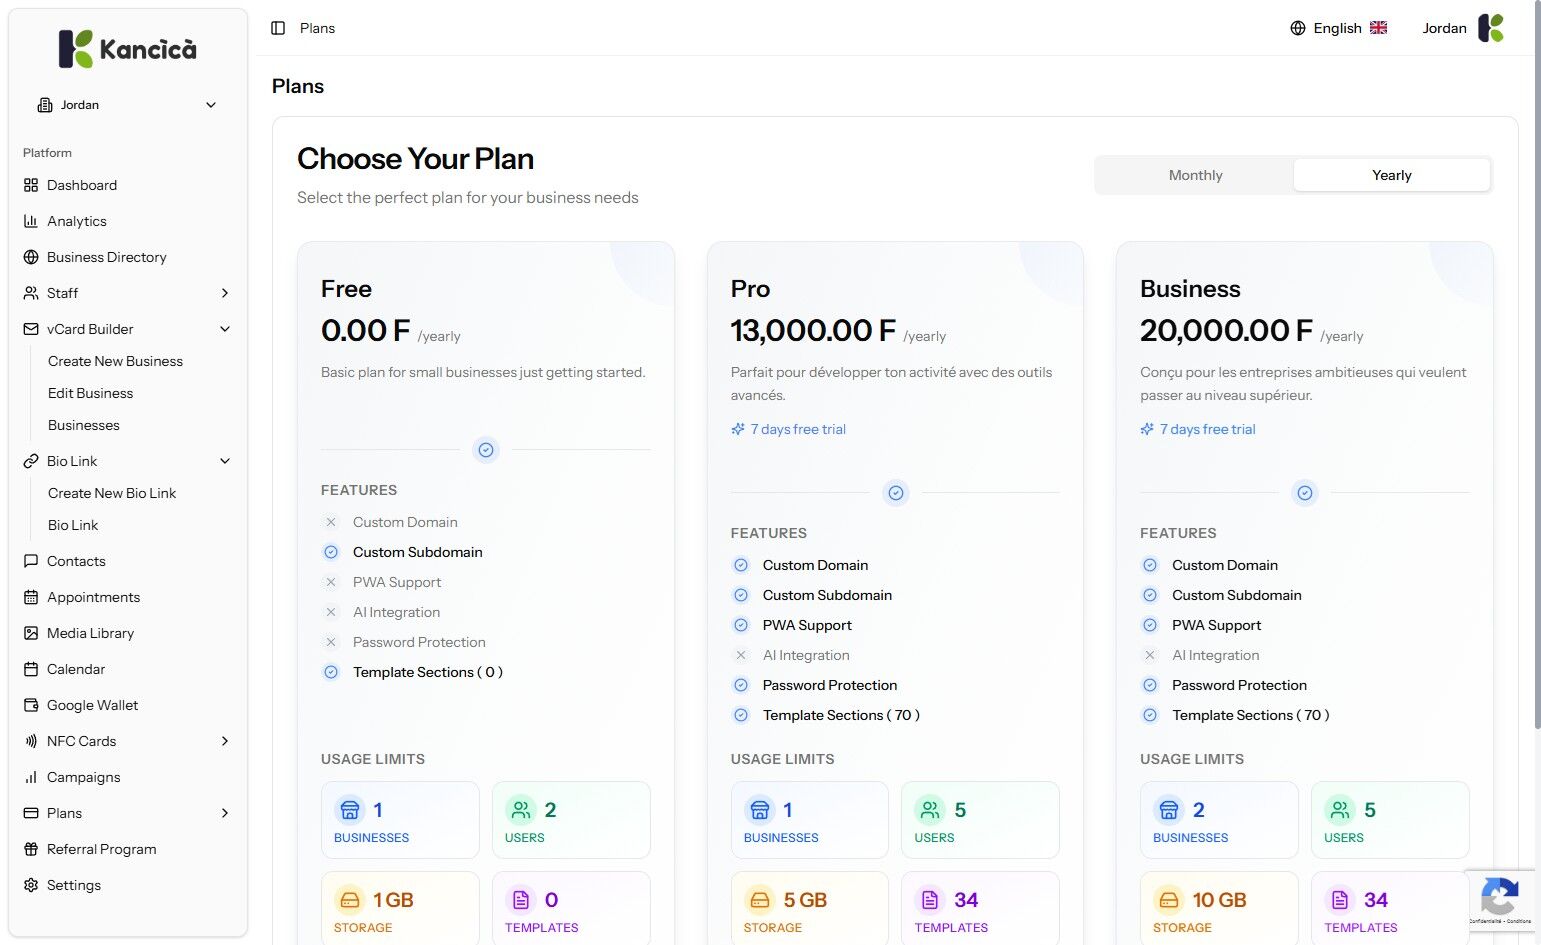Open Settings via the gear icon

coord(31,885)
